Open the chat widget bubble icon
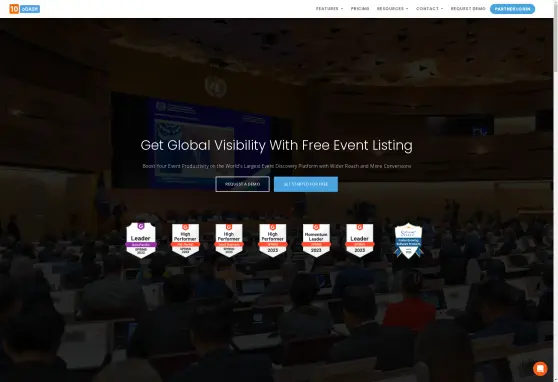This screenshot has height=382, width=558. [540, 368]
